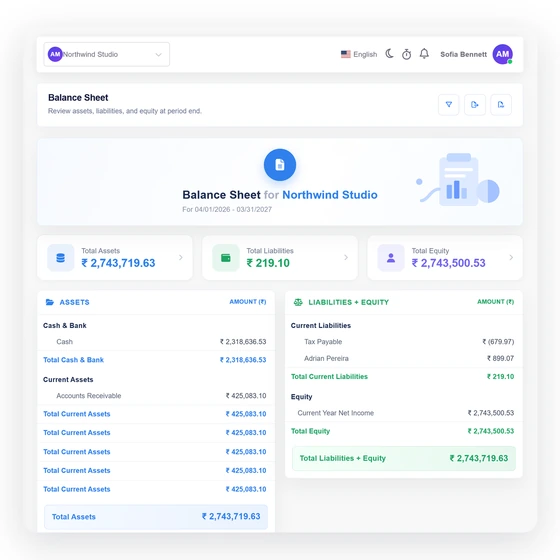Expand Total Assets card chevron
Screen dimensions: 560x560
pyautogui.click(x=181, y=258)
